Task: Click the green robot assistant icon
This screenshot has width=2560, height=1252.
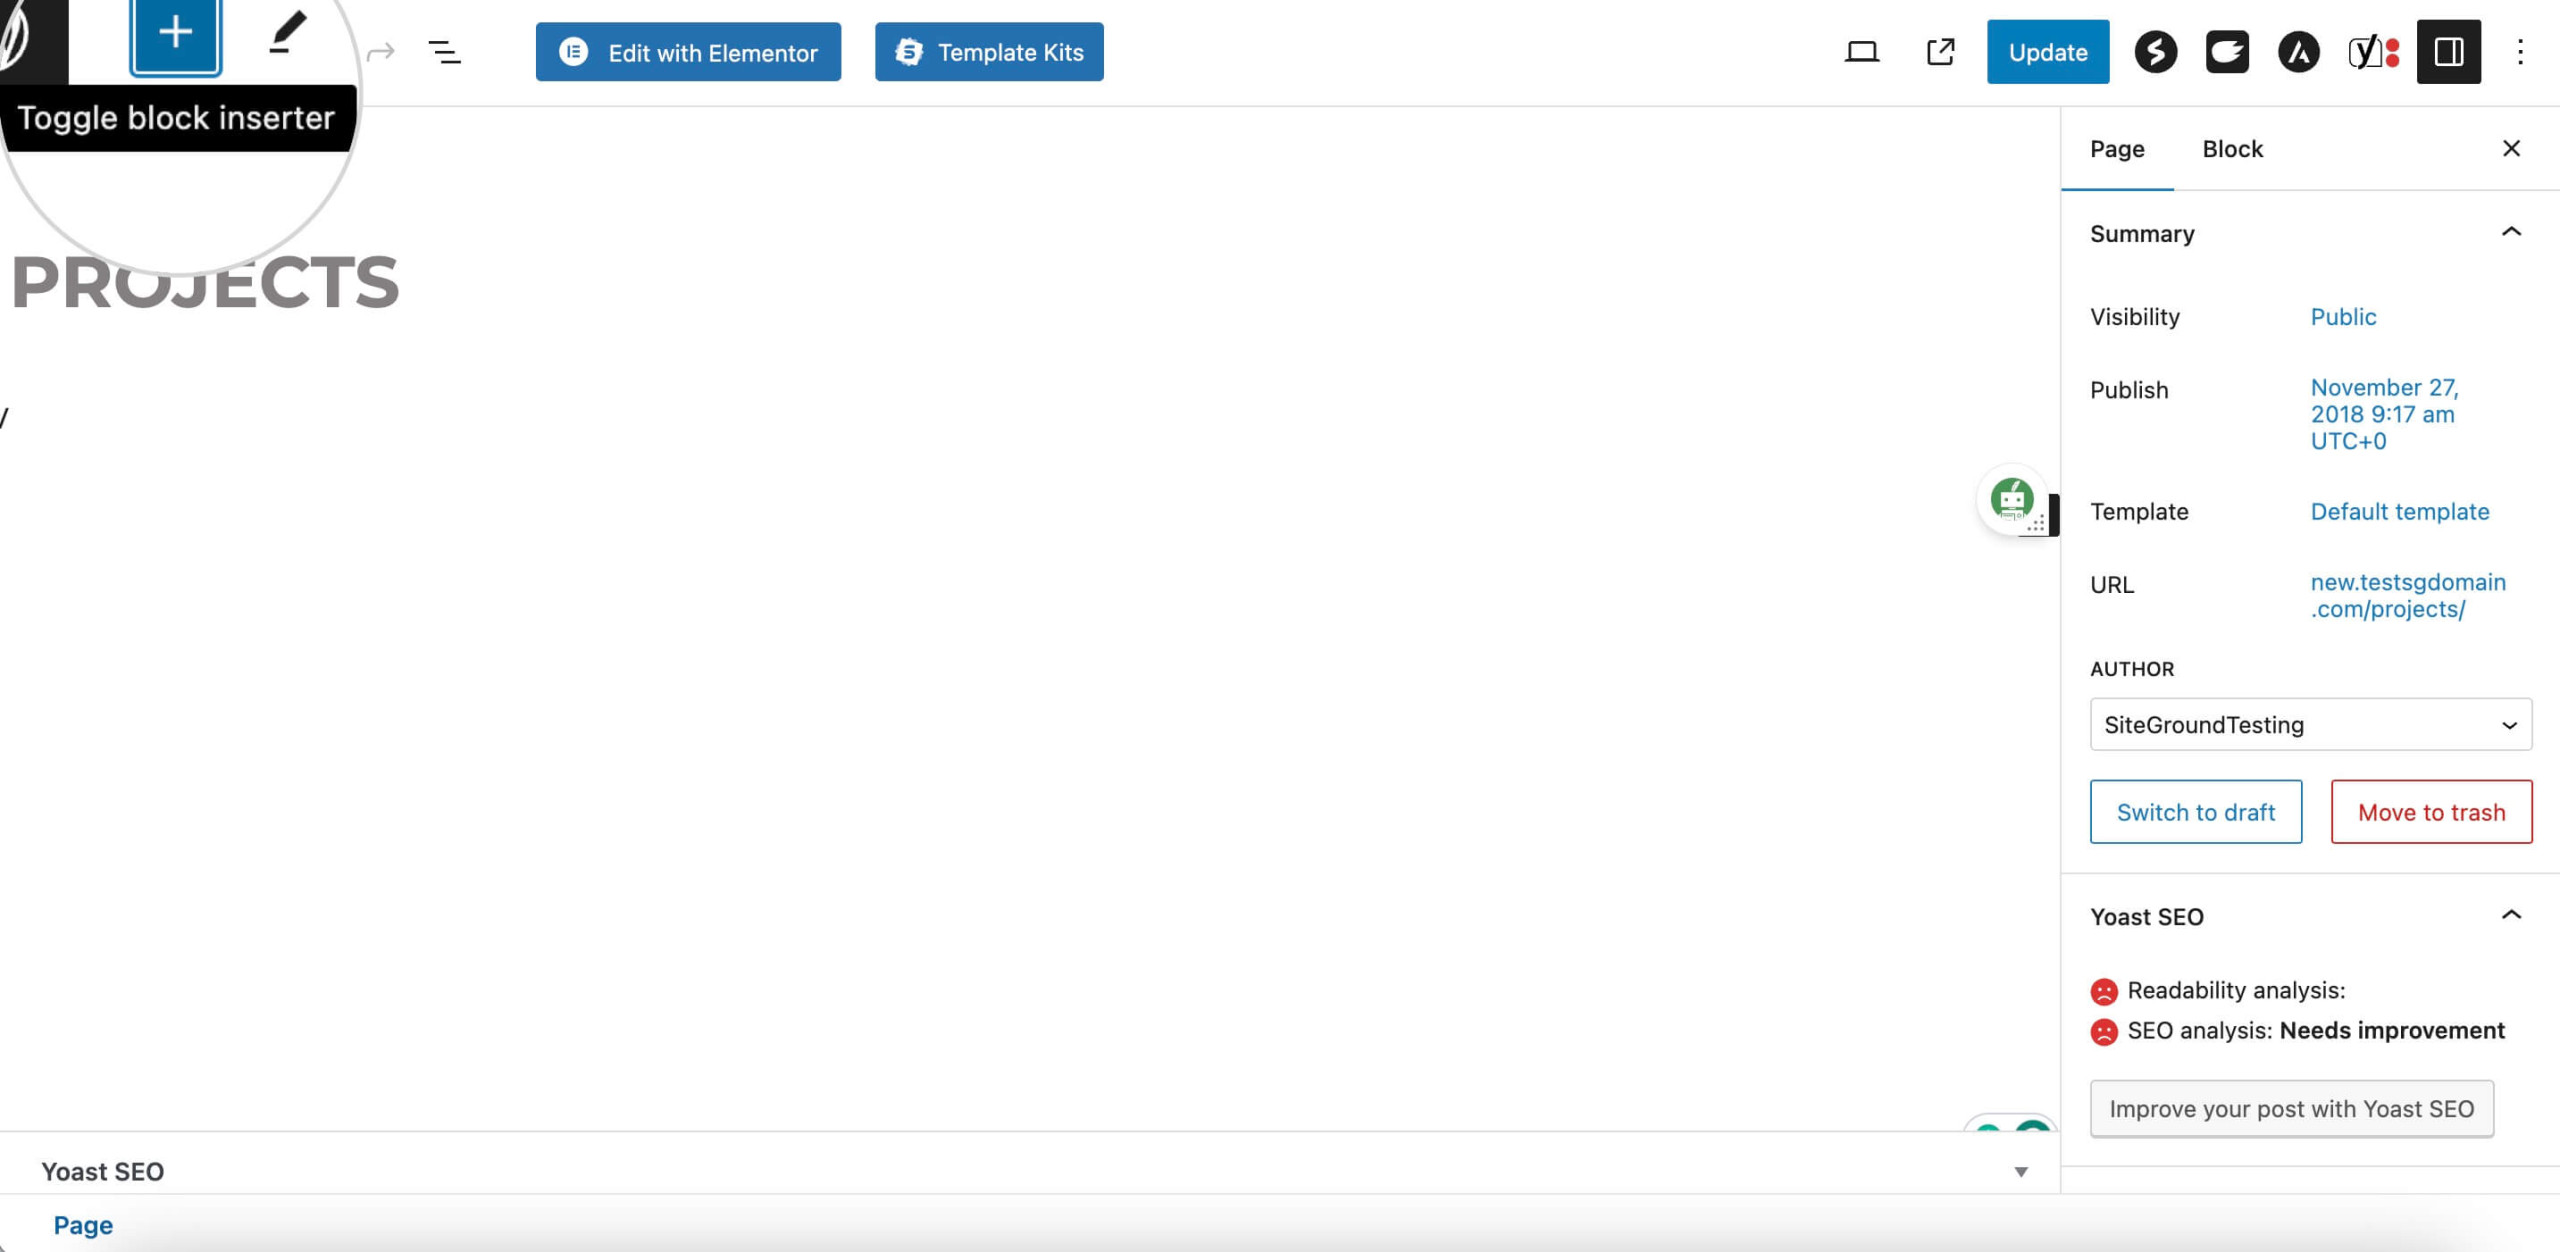Action: [x=2011, y=498]
